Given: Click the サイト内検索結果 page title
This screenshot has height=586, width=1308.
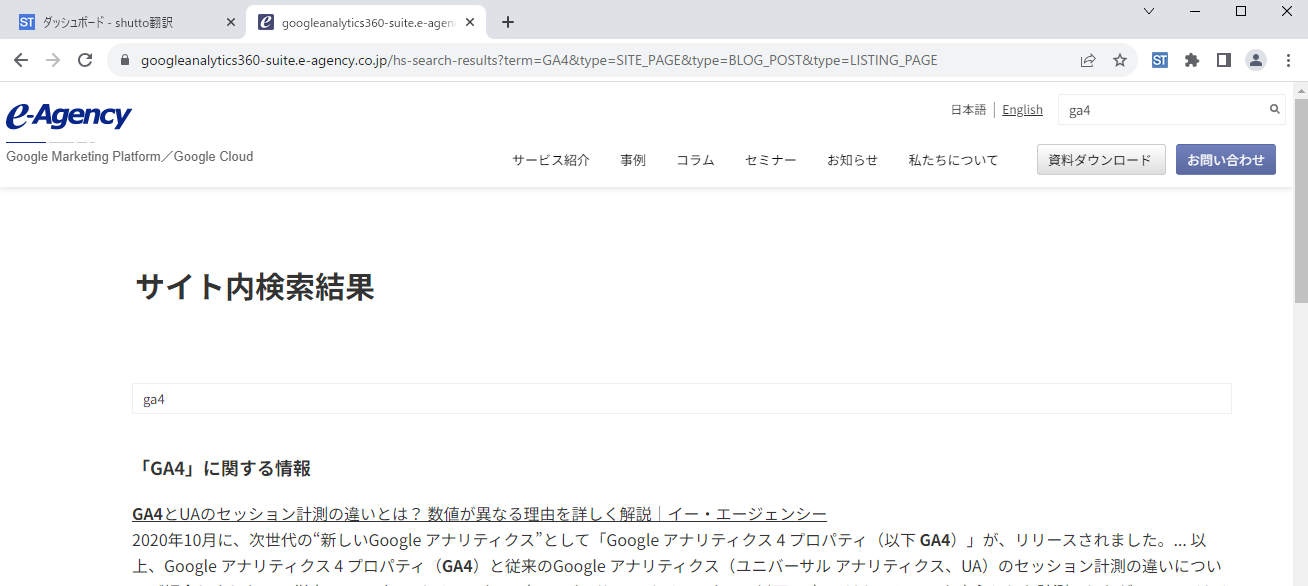Looking at the screenshot, I should pyautogui.click(x=255, y=288).
